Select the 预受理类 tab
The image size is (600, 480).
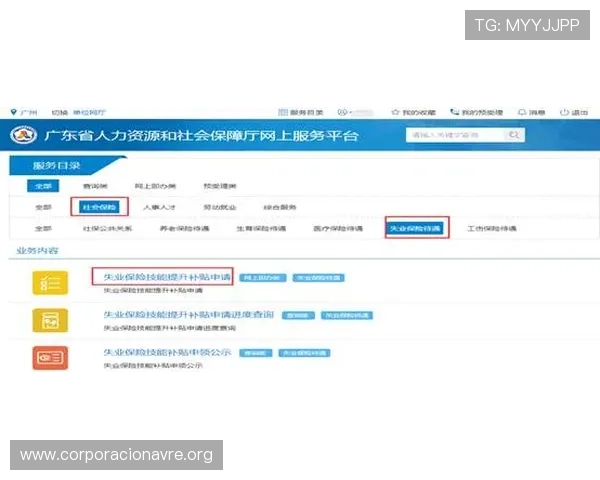tap(220, 186)
